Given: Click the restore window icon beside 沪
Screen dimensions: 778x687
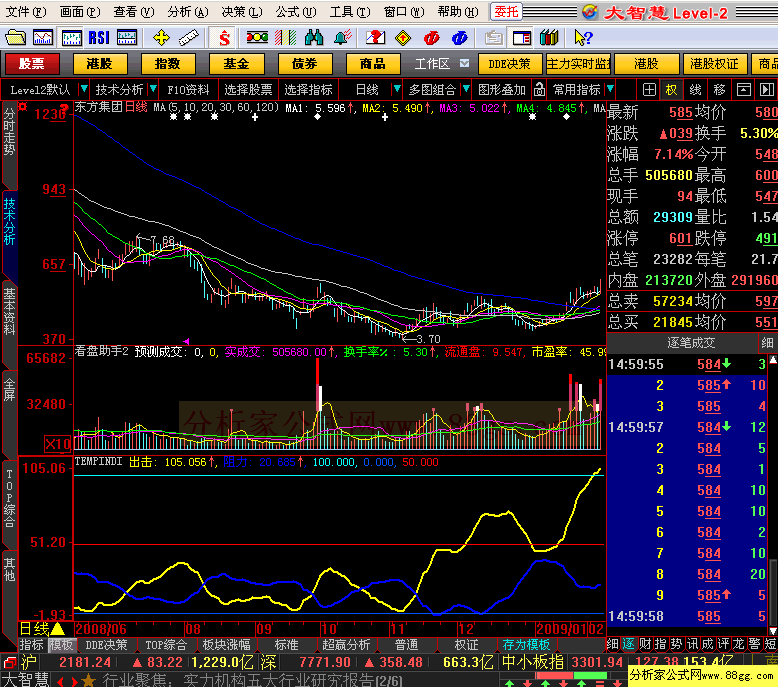Looking at the screenshot, I should click(9, 662).
